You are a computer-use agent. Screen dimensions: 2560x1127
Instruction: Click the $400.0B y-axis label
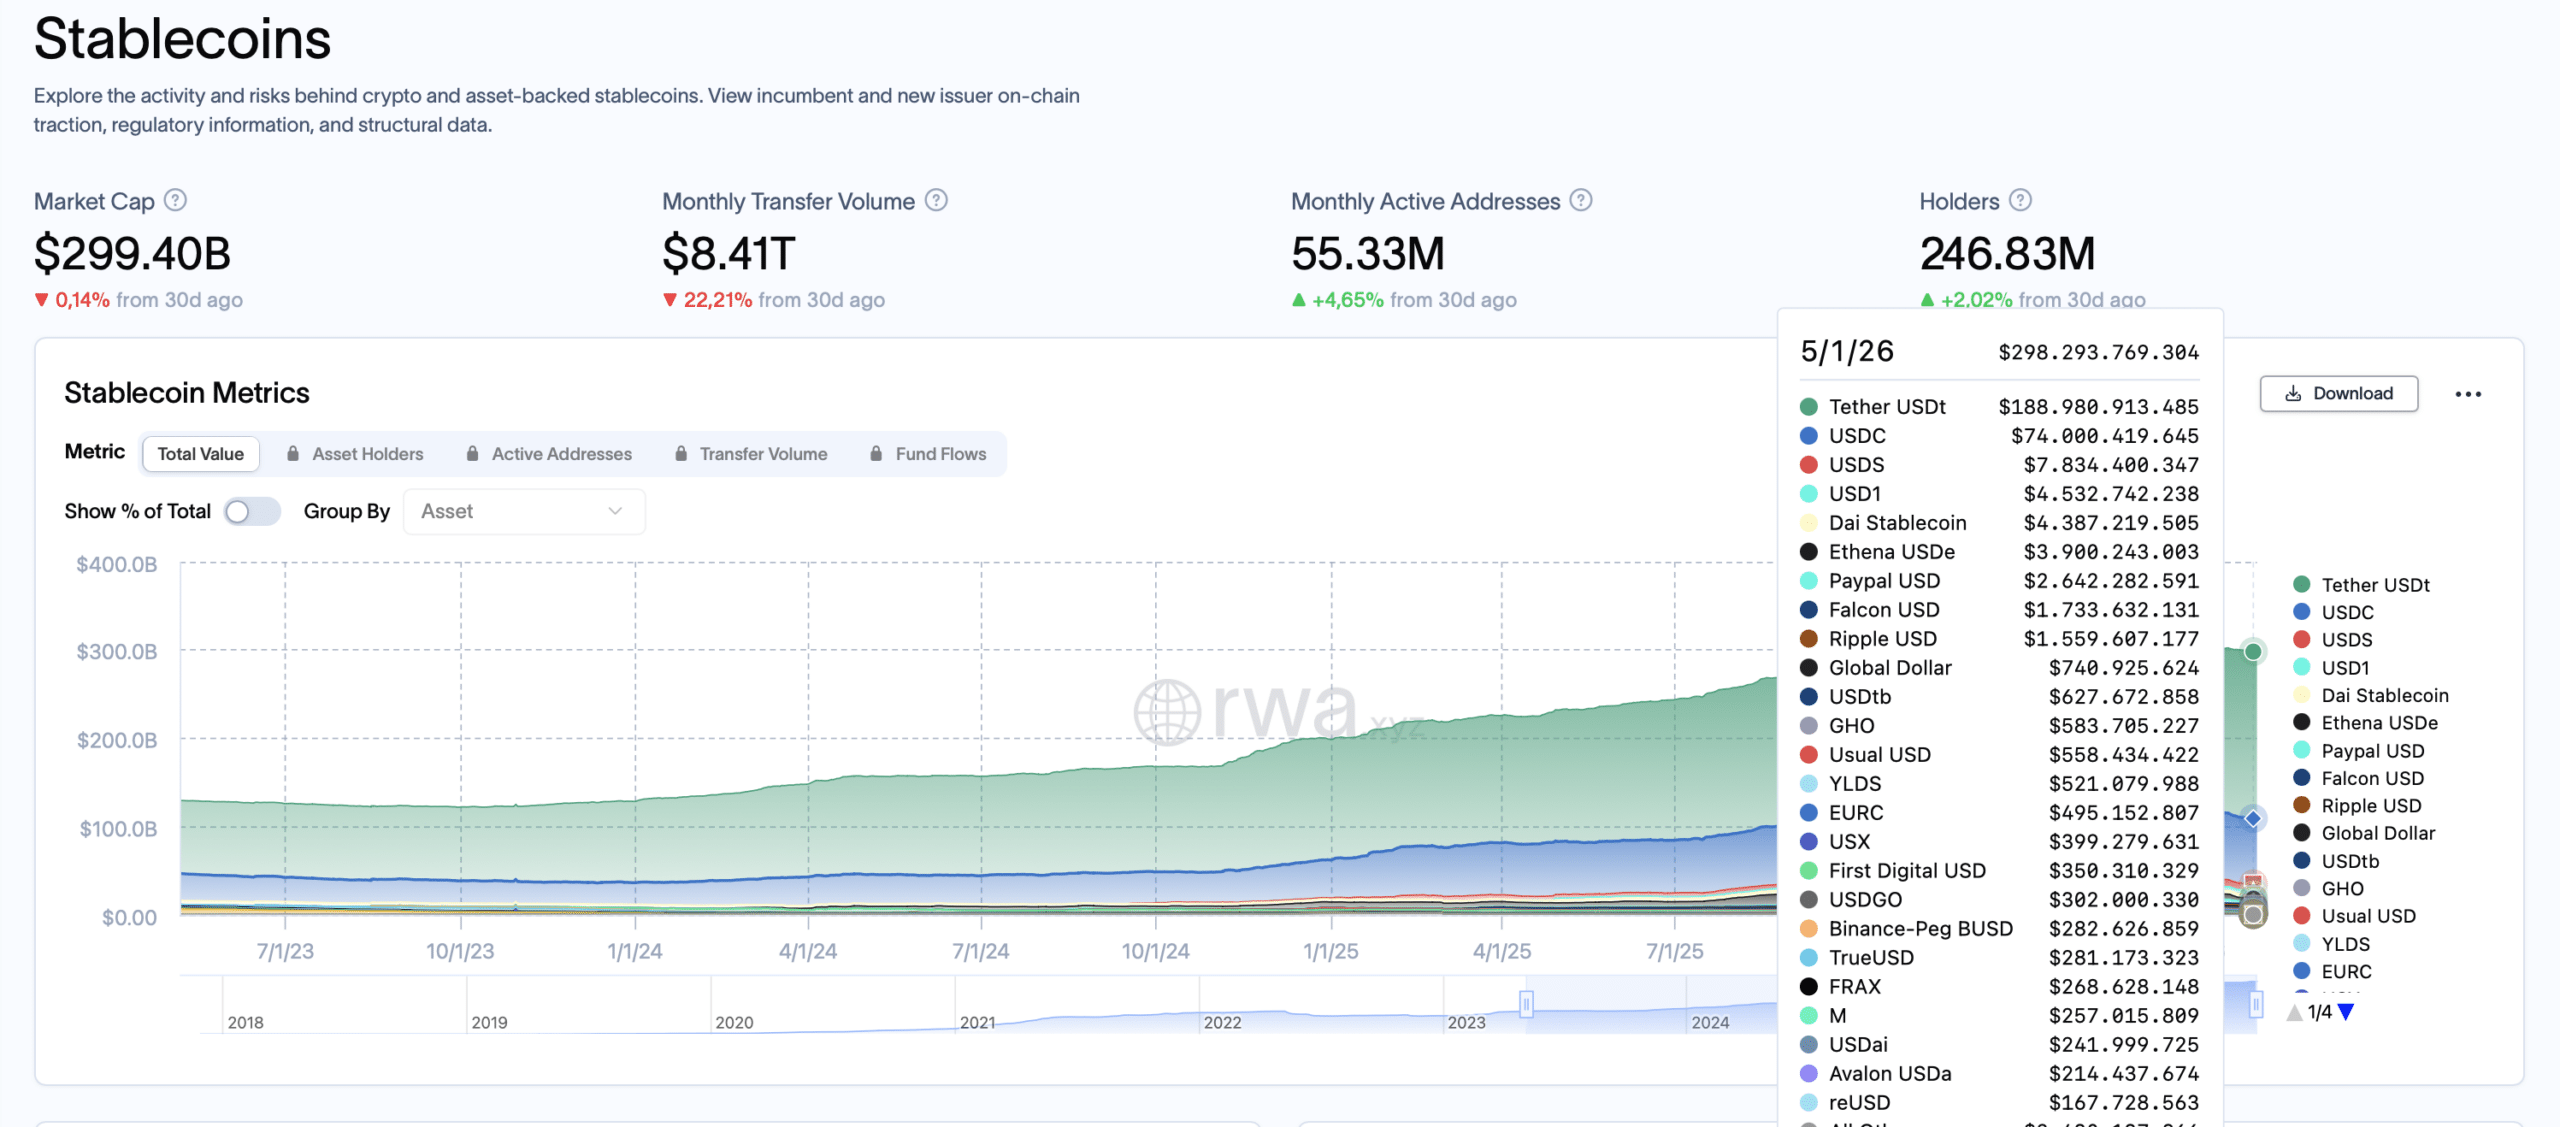117,565
